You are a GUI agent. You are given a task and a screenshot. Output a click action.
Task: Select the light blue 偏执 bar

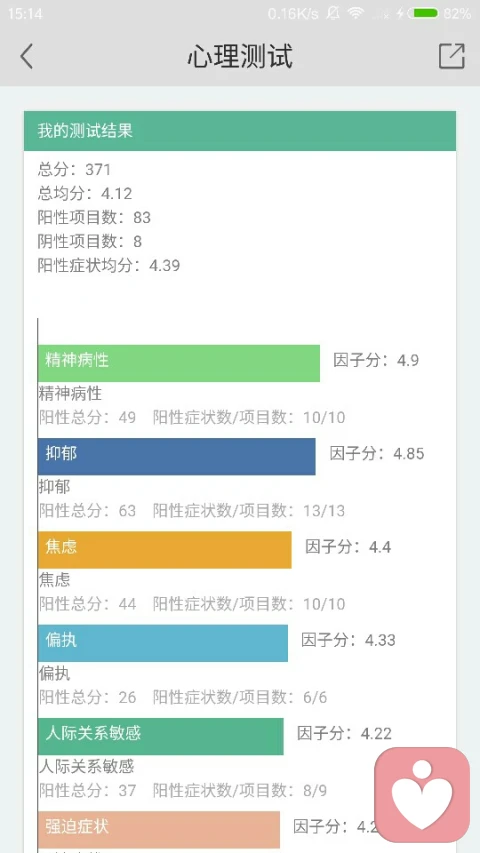163,643
